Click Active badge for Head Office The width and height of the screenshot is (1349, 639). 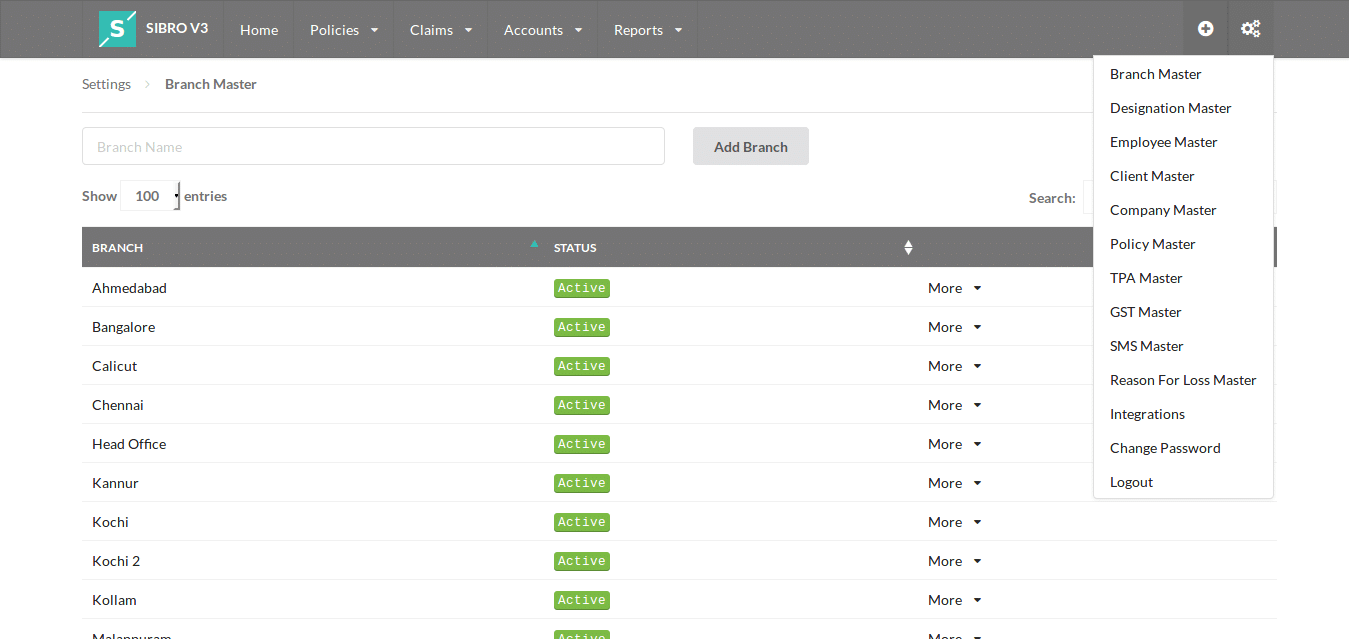point(582,444)
